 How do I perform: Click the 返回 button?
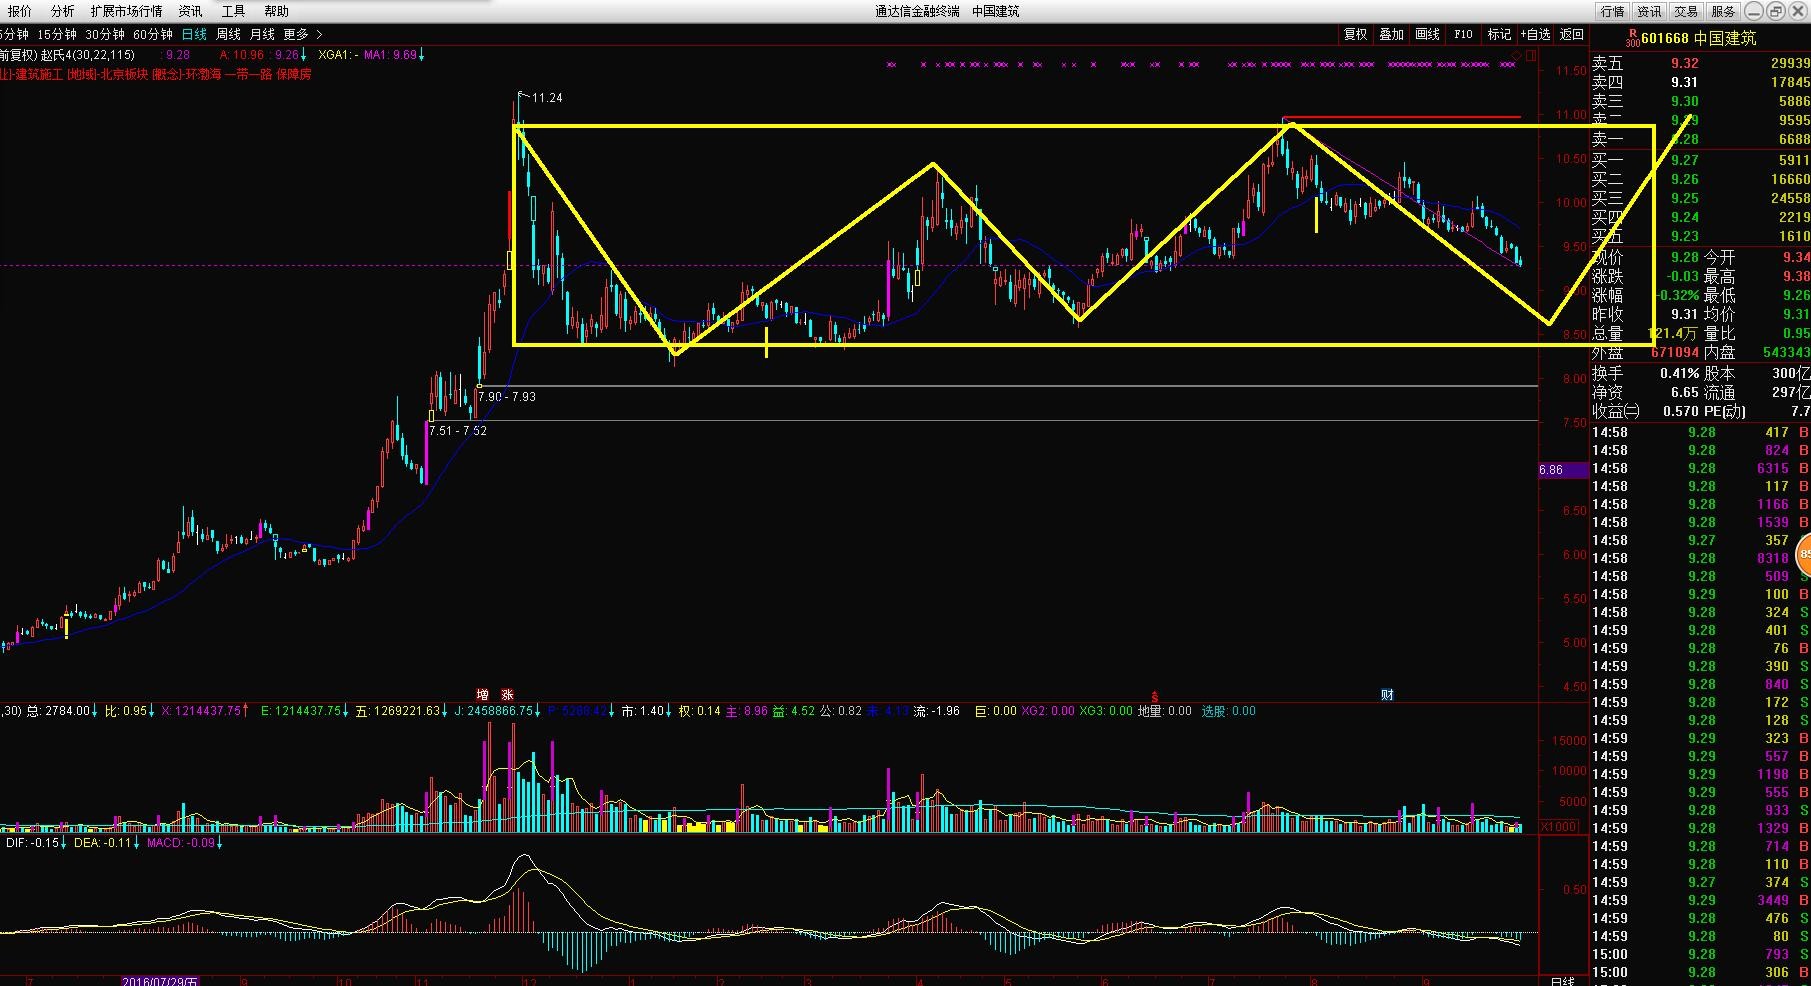pyautogui.click(x=1572, y=34)
